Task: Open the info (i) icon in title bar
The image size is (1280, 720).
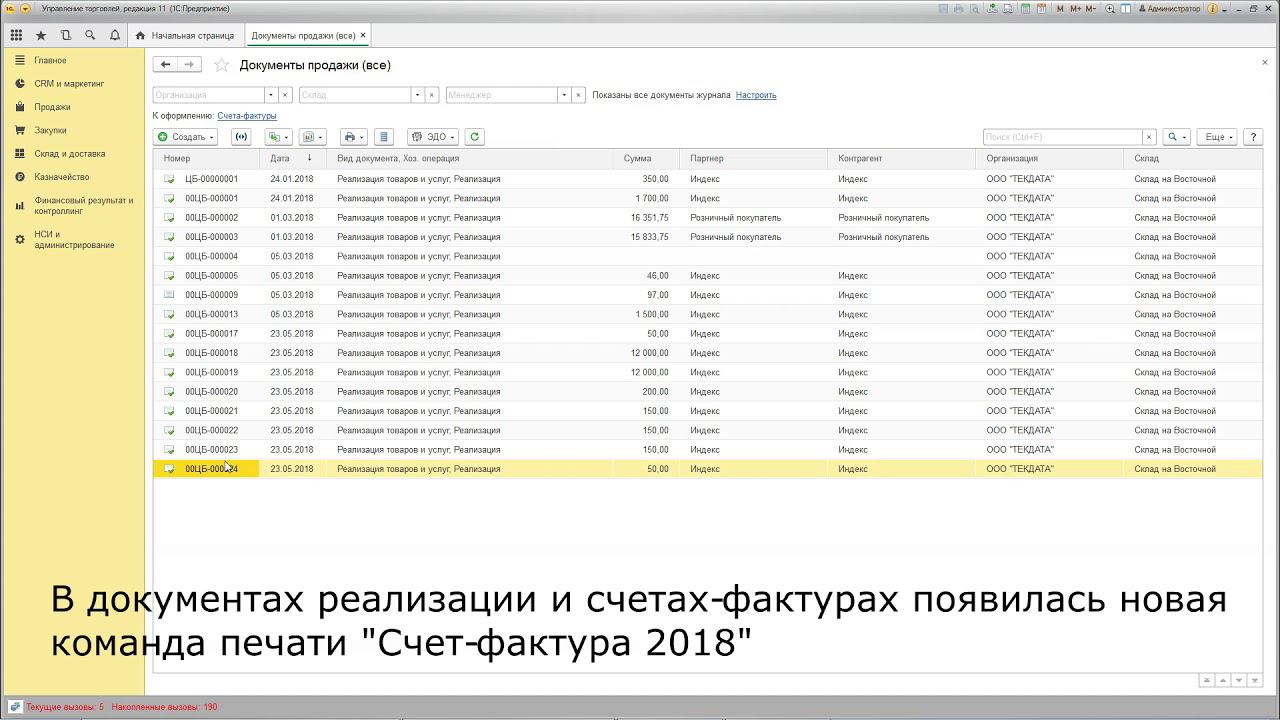Action: [x=1212, y=8]
